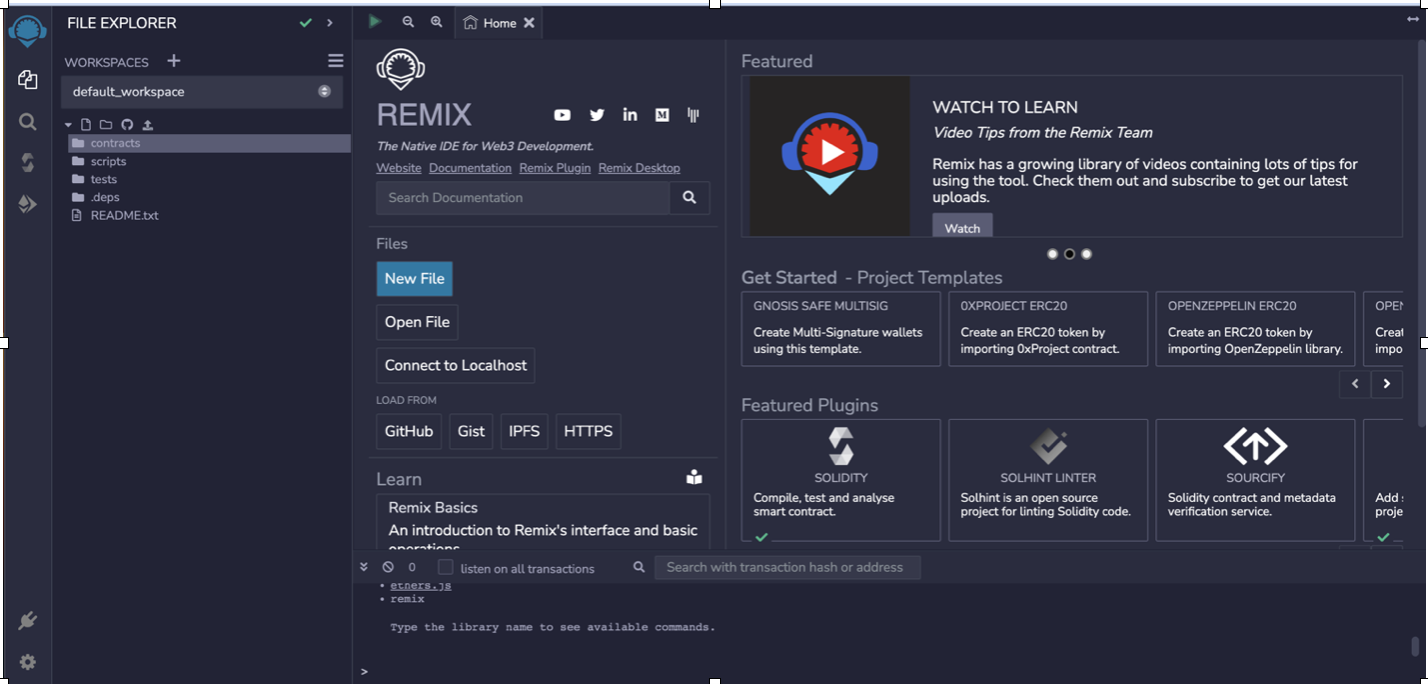Collapse the workspace root tree caret
1428x684 pixels.
pos(69,125)
